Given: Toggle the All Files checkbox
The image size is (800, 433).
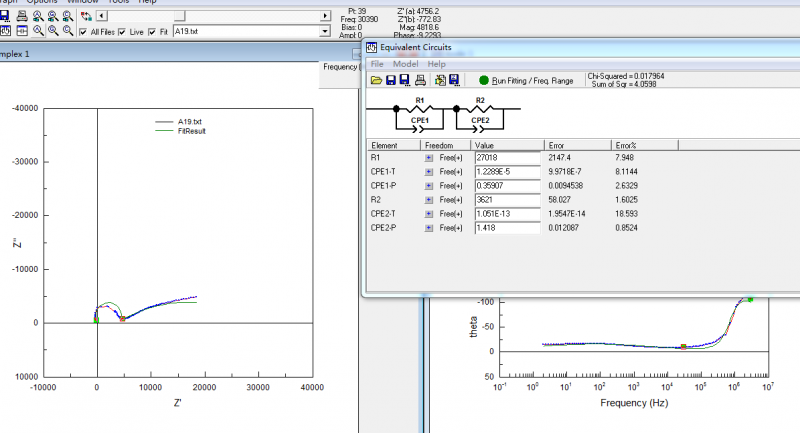Looking at the screenshot, I should click(x=83, y=32).
